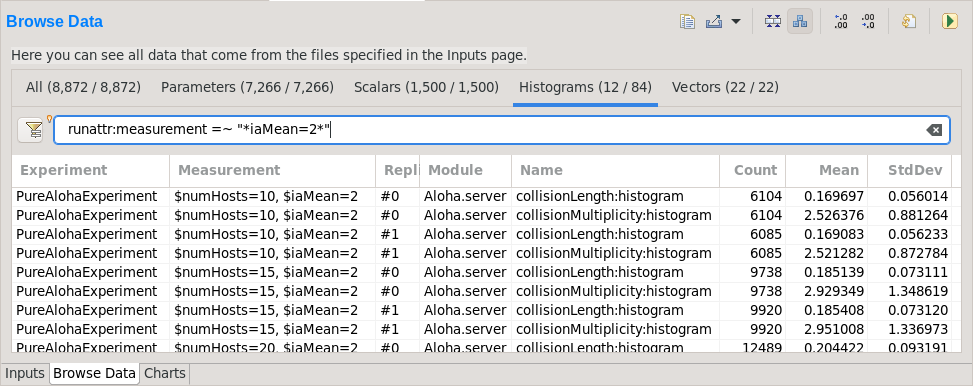Toggle the tree grouping view button
This screenshot has width=973, height=386.
point(800,22)
